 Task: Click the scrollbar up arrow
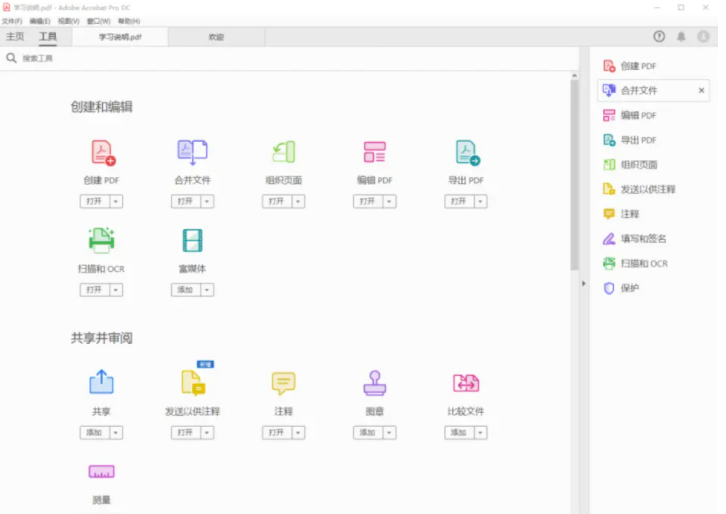click(575, 75)
